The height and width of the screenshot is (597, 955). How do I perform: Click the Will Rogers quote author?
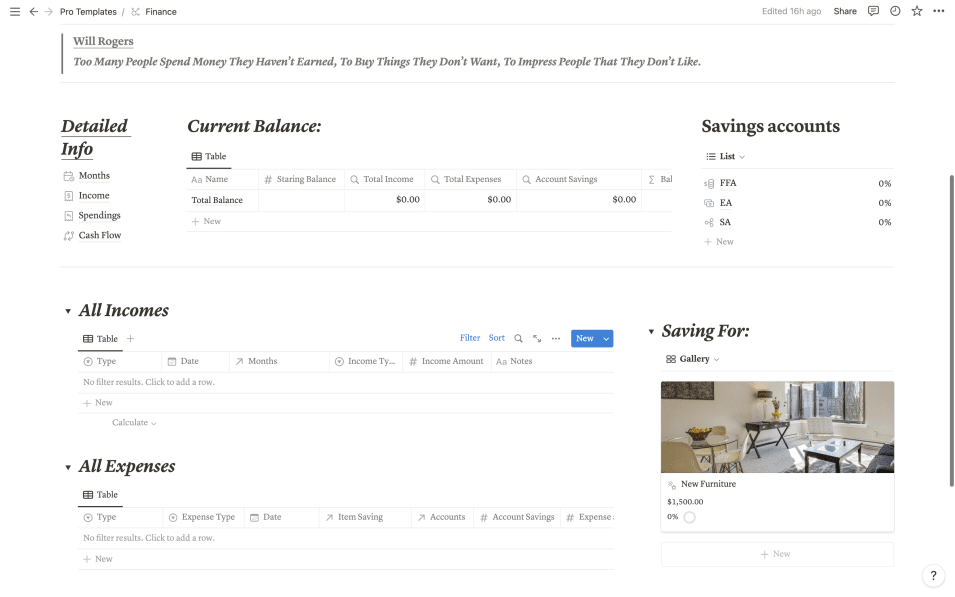click(x=103, y=41)
